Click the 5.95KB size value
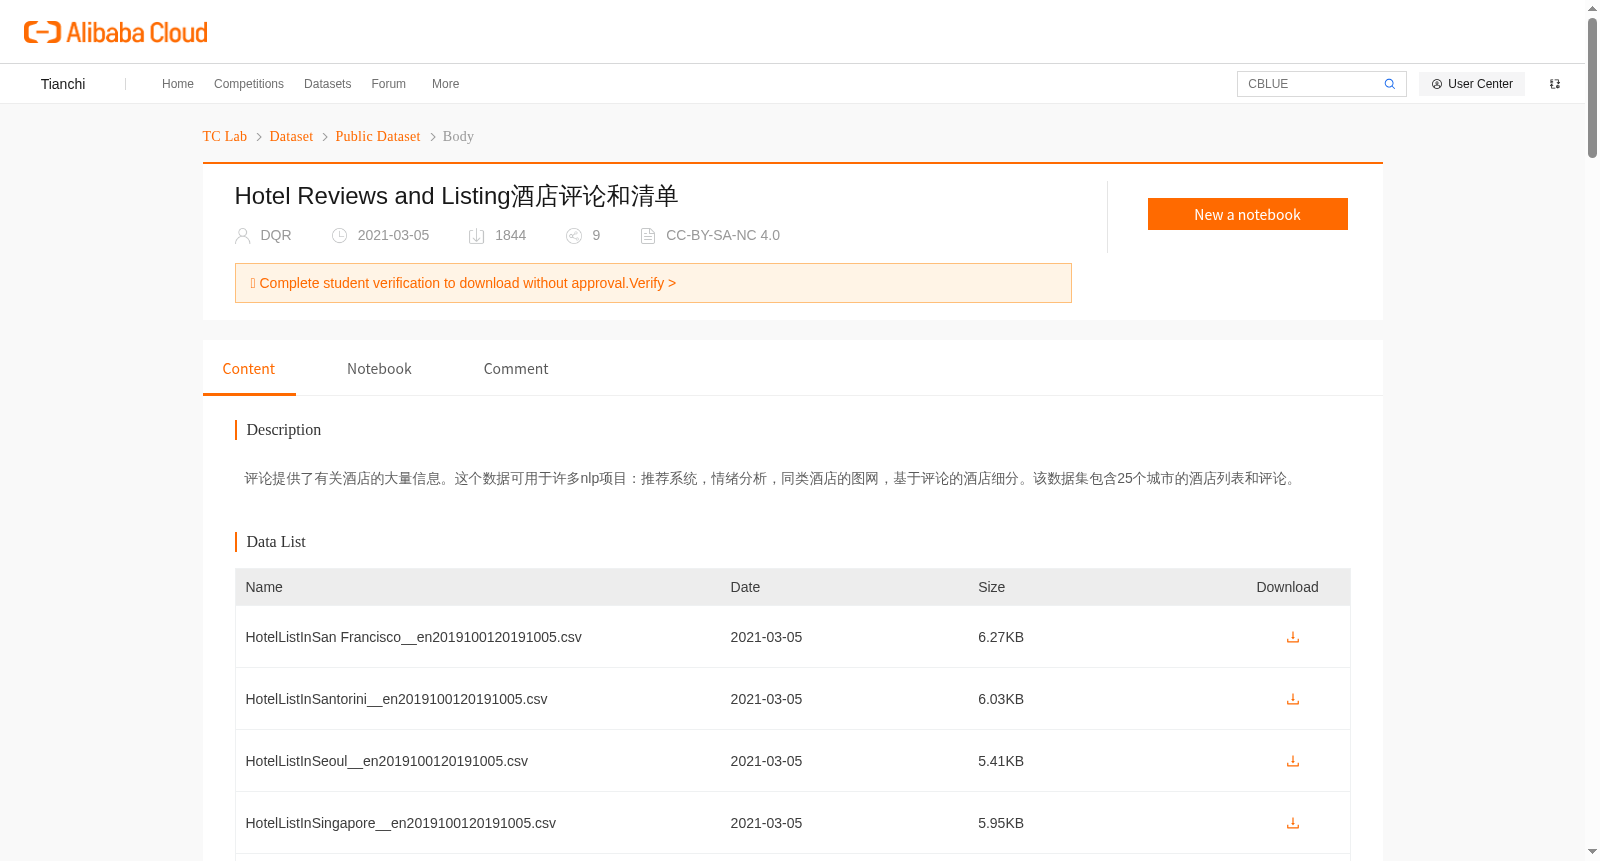The width and height of the screenshot is (1600, 861). [1001, 823]
